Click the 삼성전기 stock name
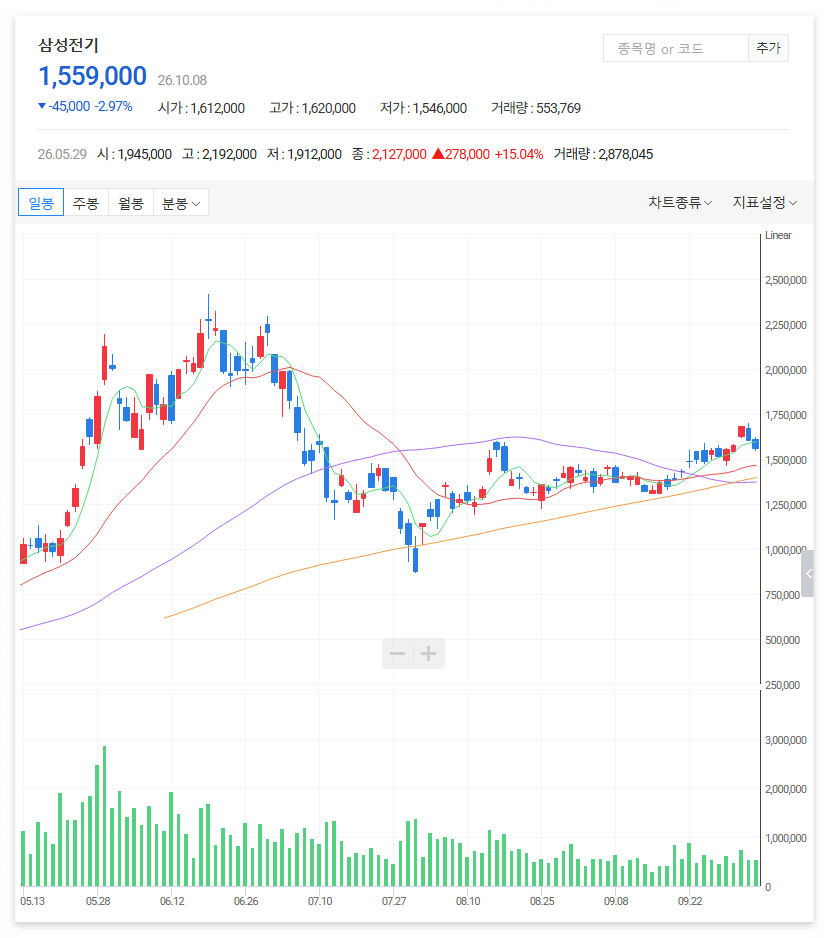 click(x=68, y=45)
